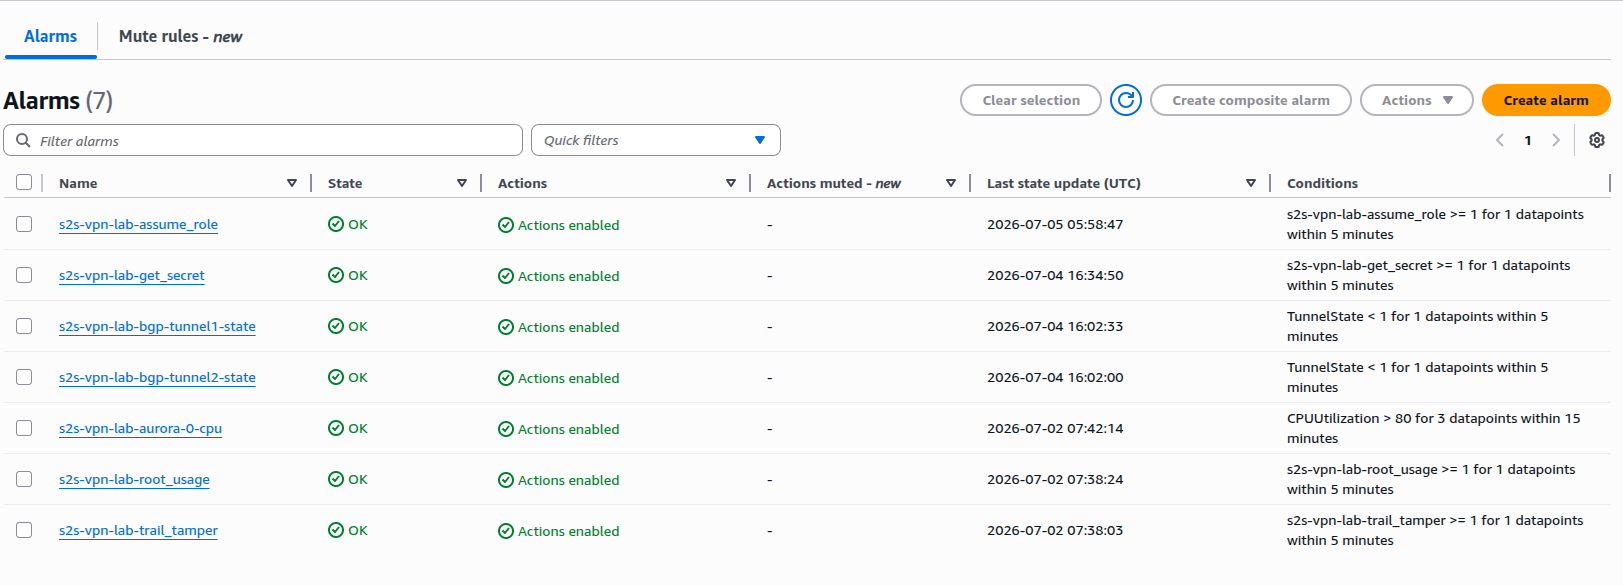Screen dimensions: 1623x585
Task: Click timestamp 2026-07-05 05:58:47
Action: 1055,224
